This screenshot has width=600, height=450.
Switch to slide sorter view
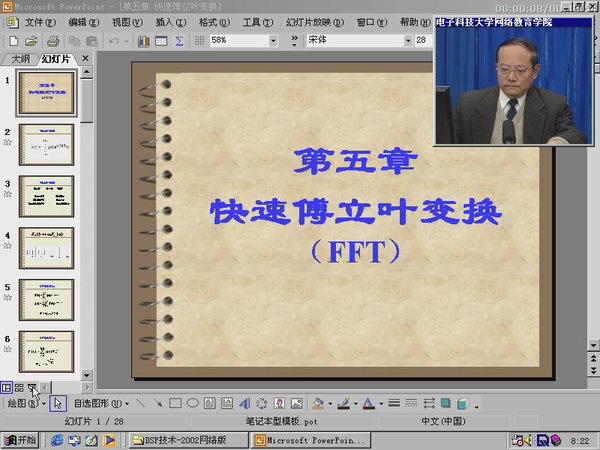coord(19,387)
